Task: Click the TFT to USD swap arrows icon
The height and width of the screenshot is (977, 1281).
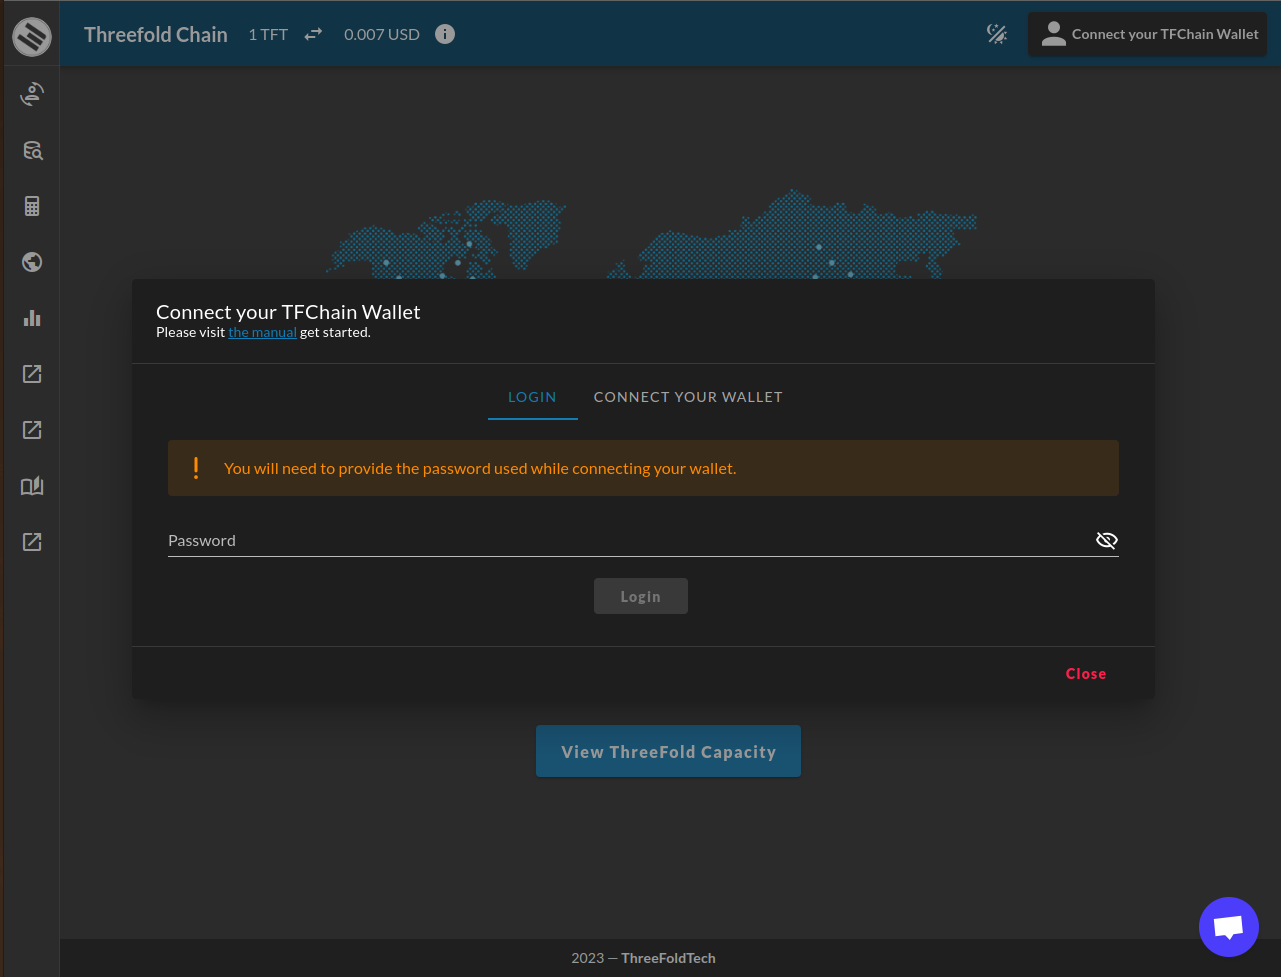Action: pyautogui.click(x=314, y=34)
